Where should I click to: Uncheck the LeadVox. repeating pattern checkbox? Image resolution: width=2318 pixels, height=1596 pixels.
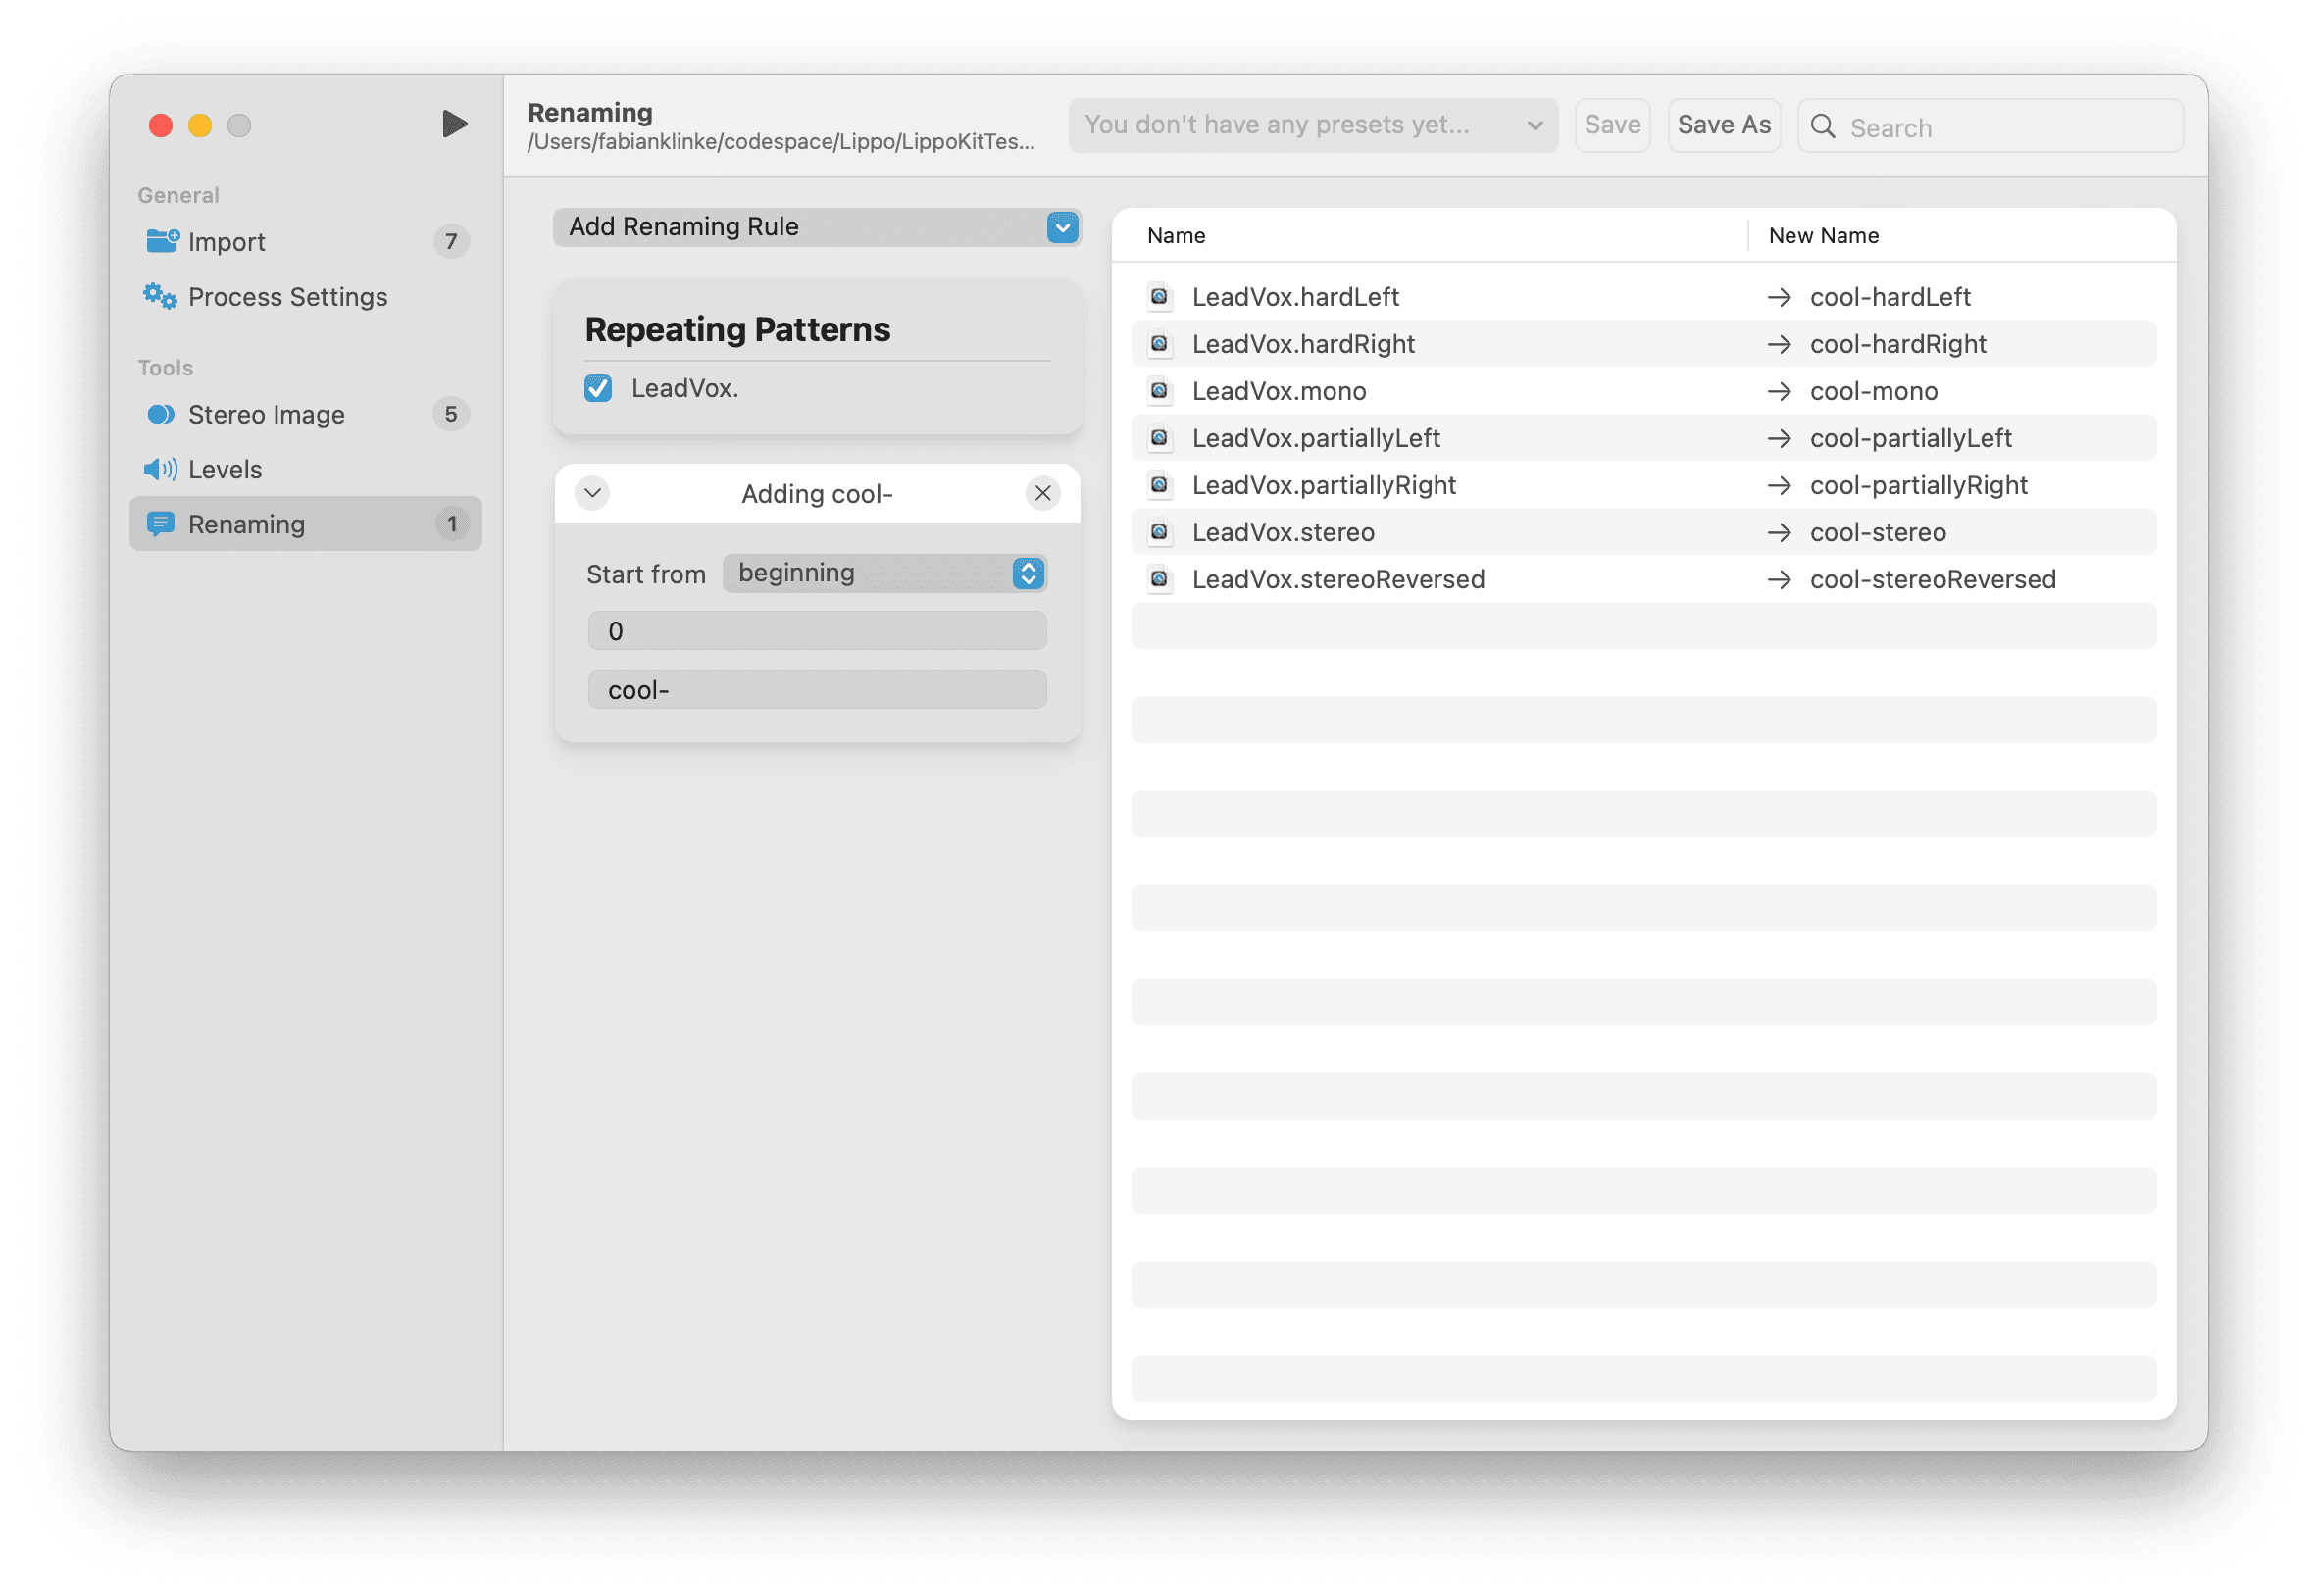pyautogui.click(x=598, y=388)
